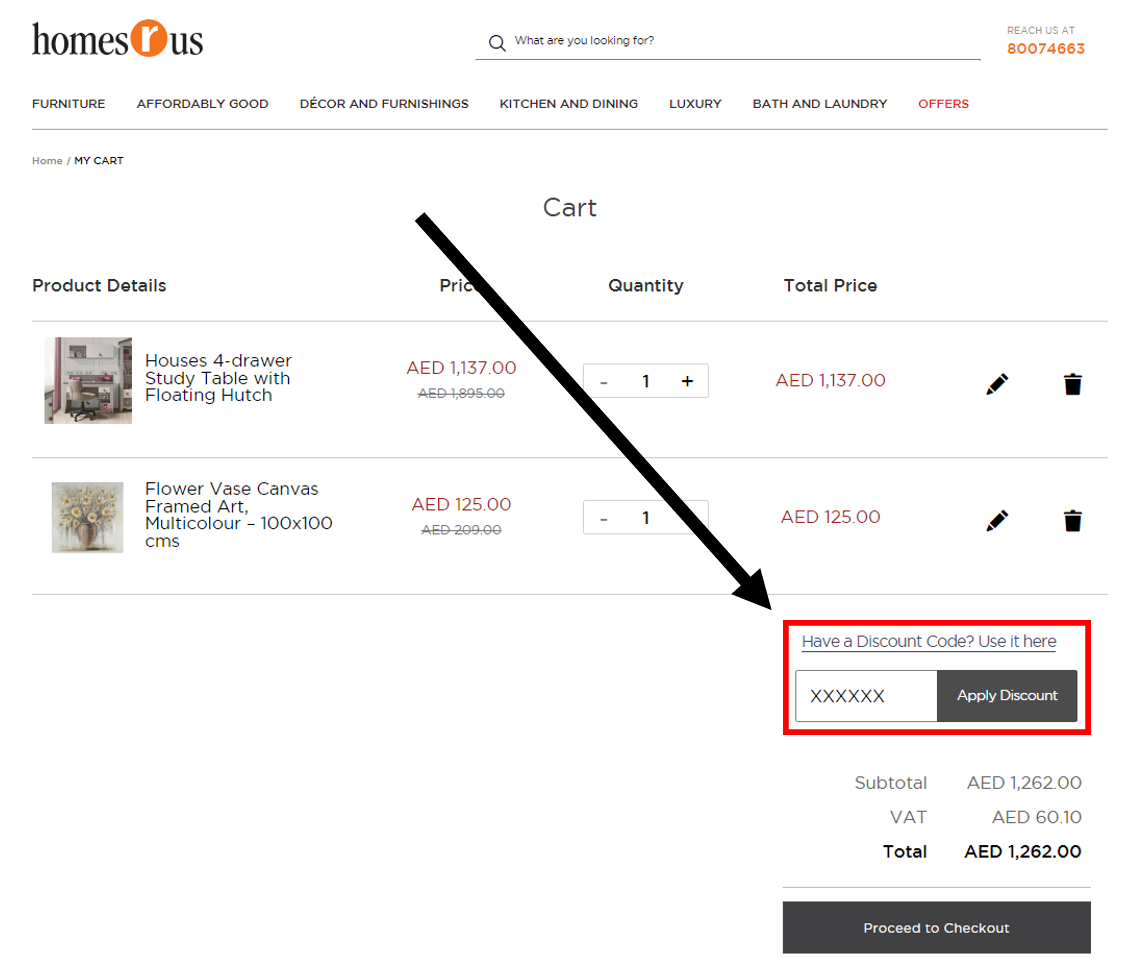Decrease Study Table quantity with minus

(604, 381)
